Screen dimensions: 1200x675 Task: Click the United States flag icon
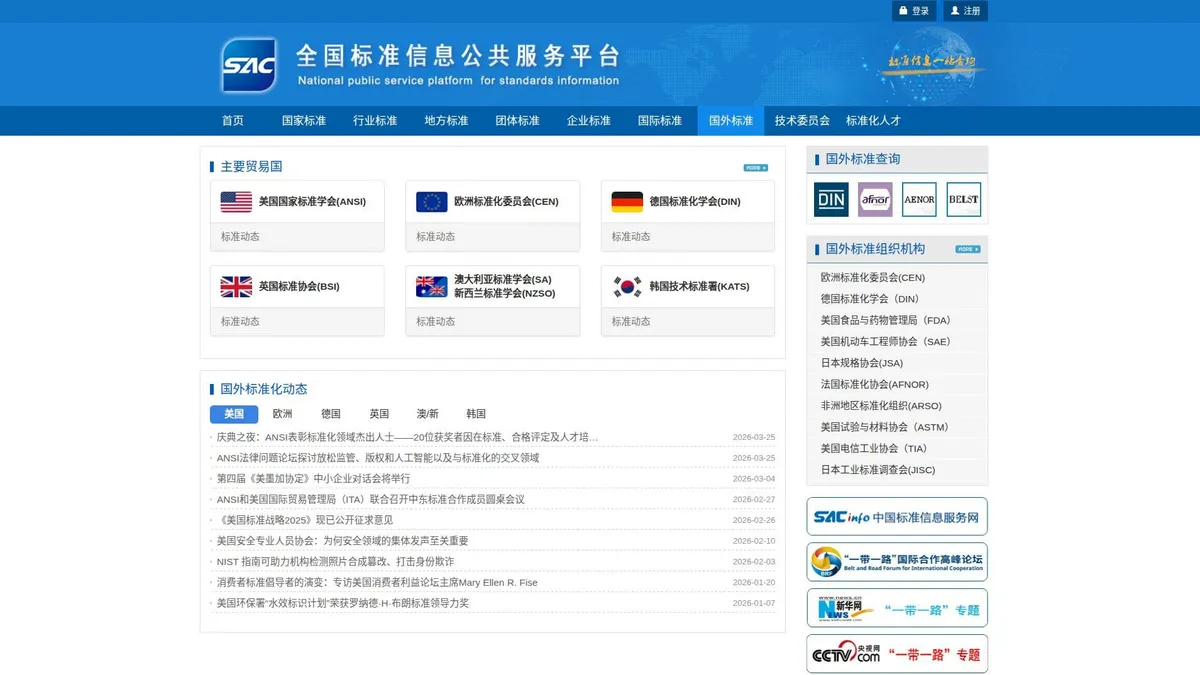(236, 202)
